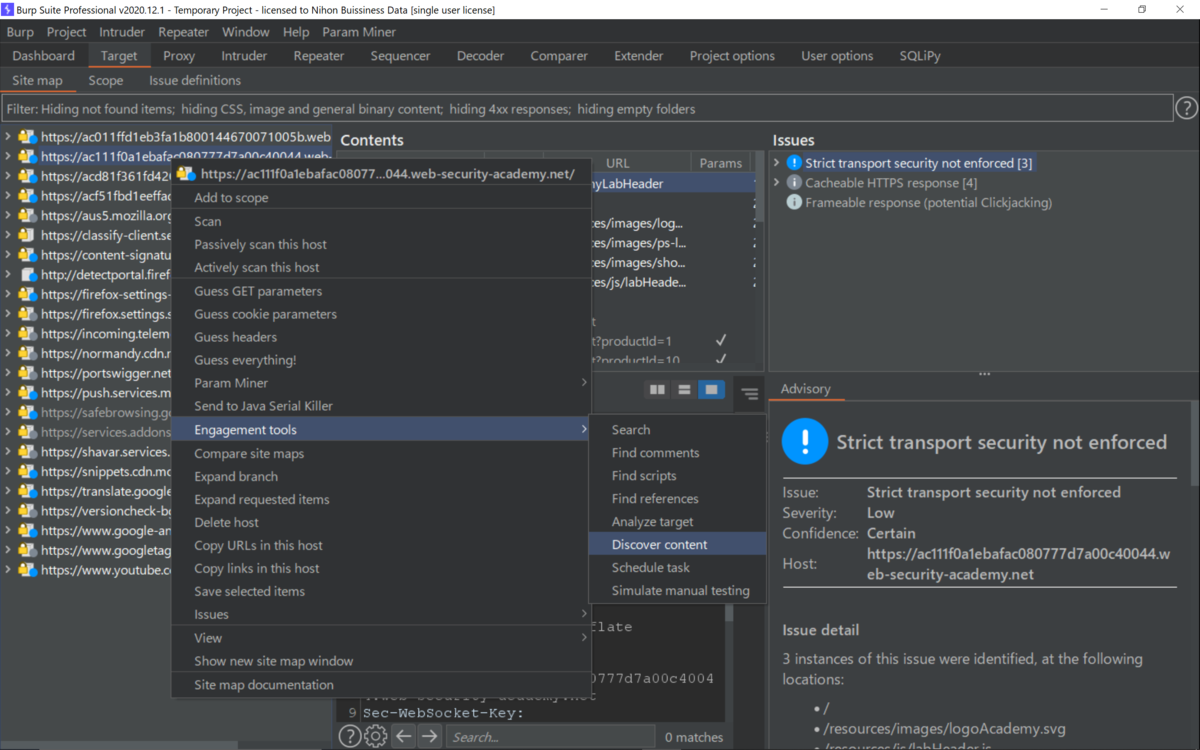1200x750 pixels.
Task: Click host icon for aus5.mozilla.org
Action: (27, 216)
